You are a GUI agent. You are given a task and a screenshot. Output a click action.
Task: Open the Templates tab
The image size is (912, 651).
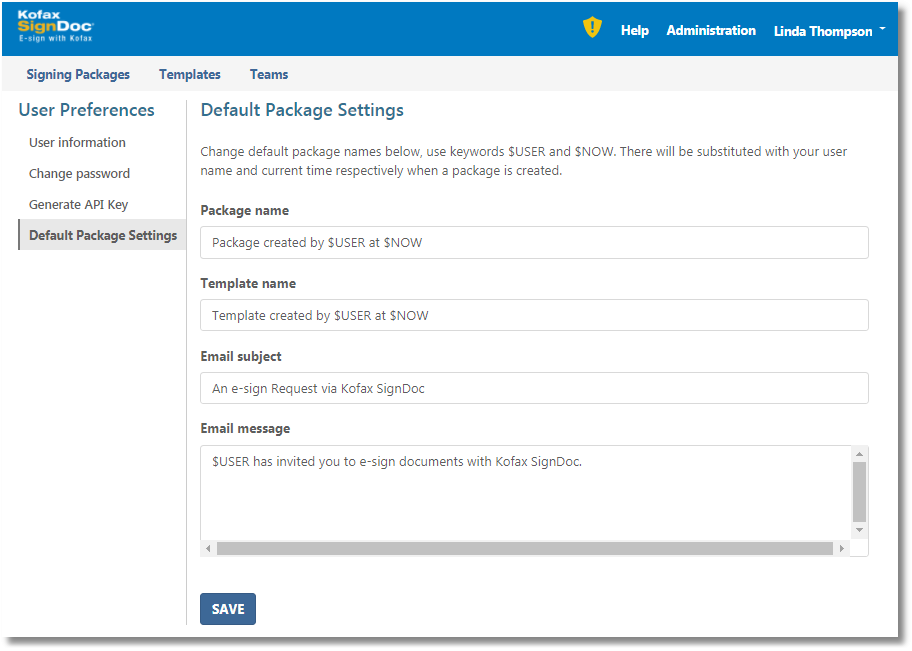point(189,74)
